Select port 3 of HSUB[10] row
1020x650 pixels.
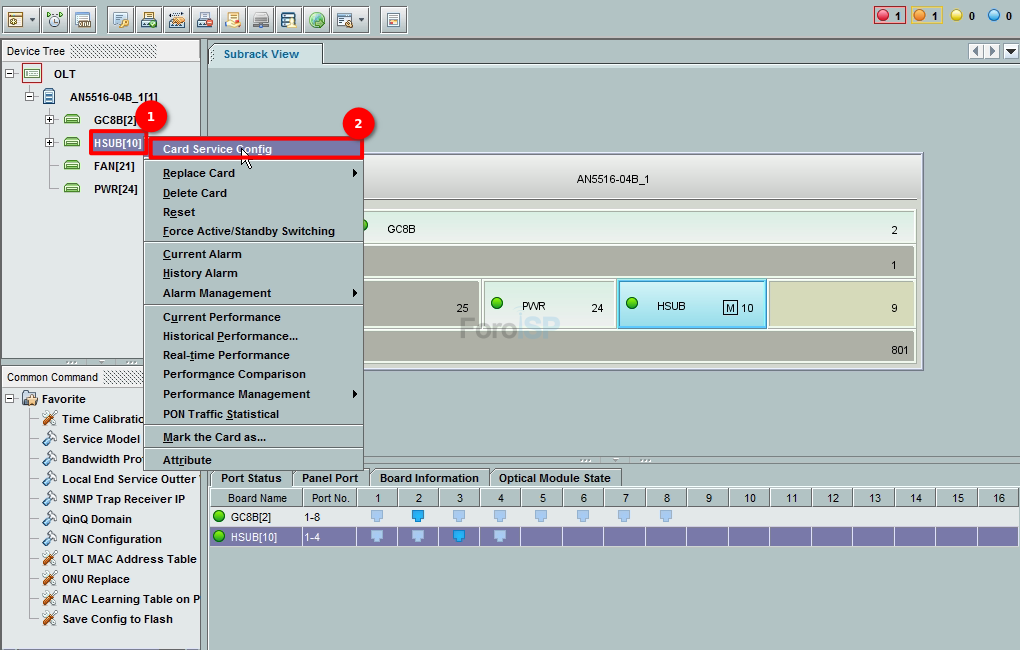pos(460,536)
